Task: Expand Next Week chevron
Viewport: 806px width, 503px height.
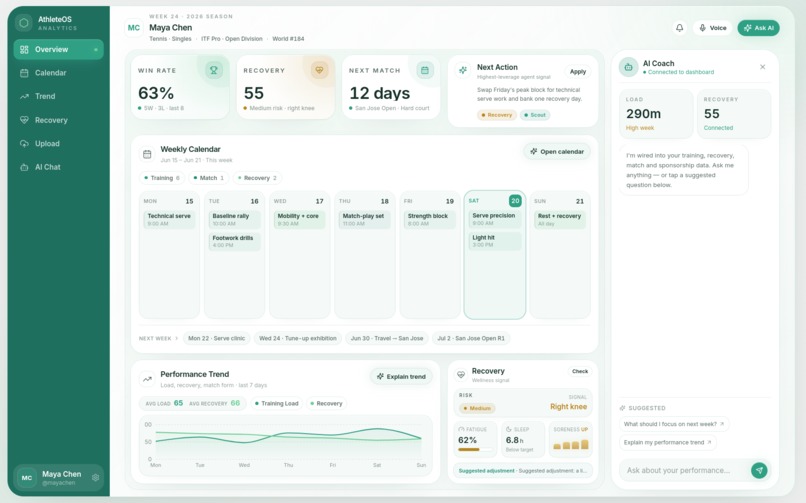Action: pyautogui.click(x=176, y=339)
